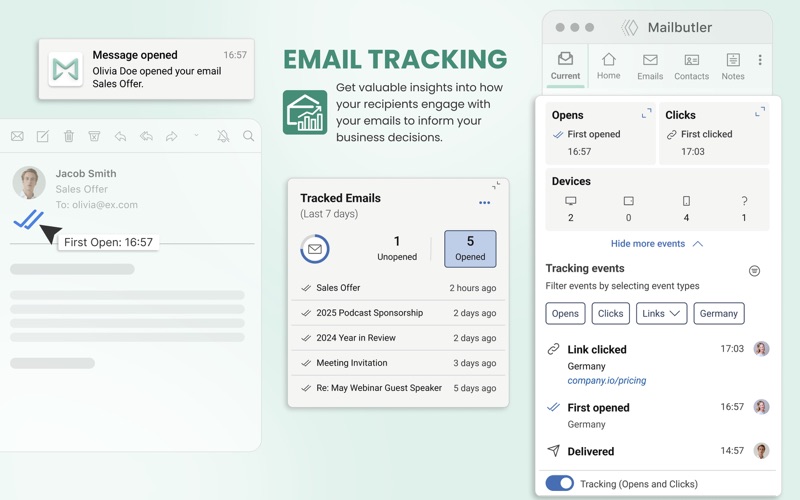The width and height of the screenshot is (800, 500).
Task: Expand the Clicks card
Action: pyautogui.click(x=760, y=112)
